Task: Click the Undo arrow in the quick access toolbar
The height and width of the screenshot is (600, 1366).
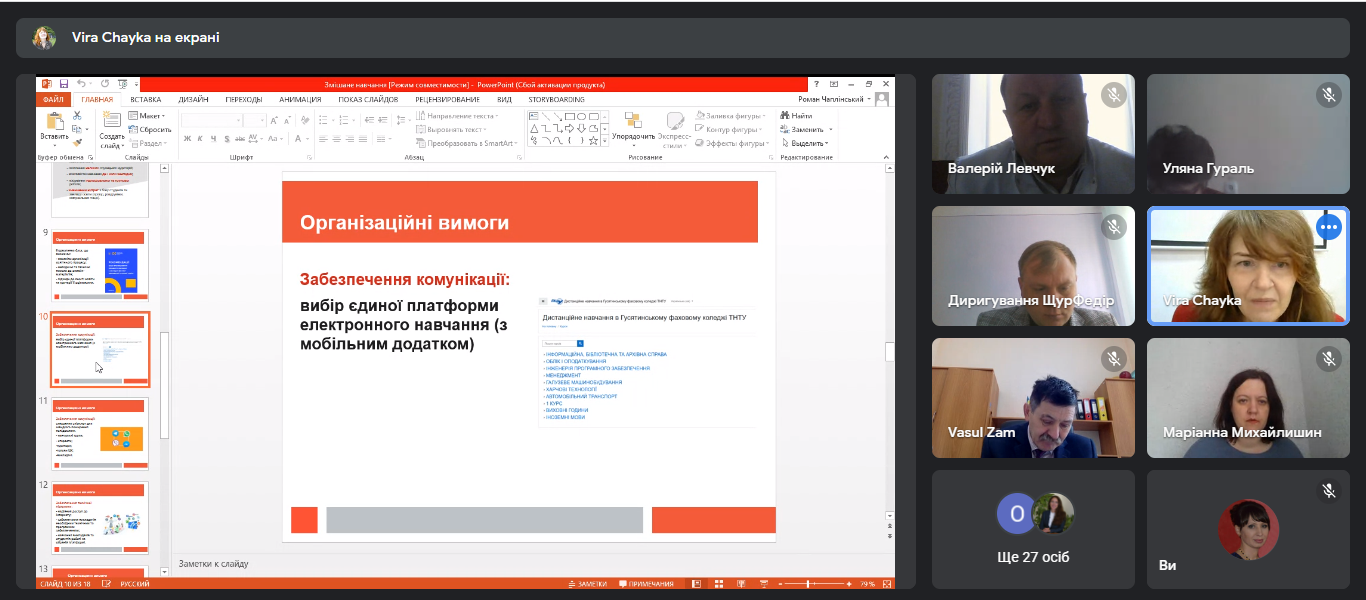Action: click(x=81, y=83)
